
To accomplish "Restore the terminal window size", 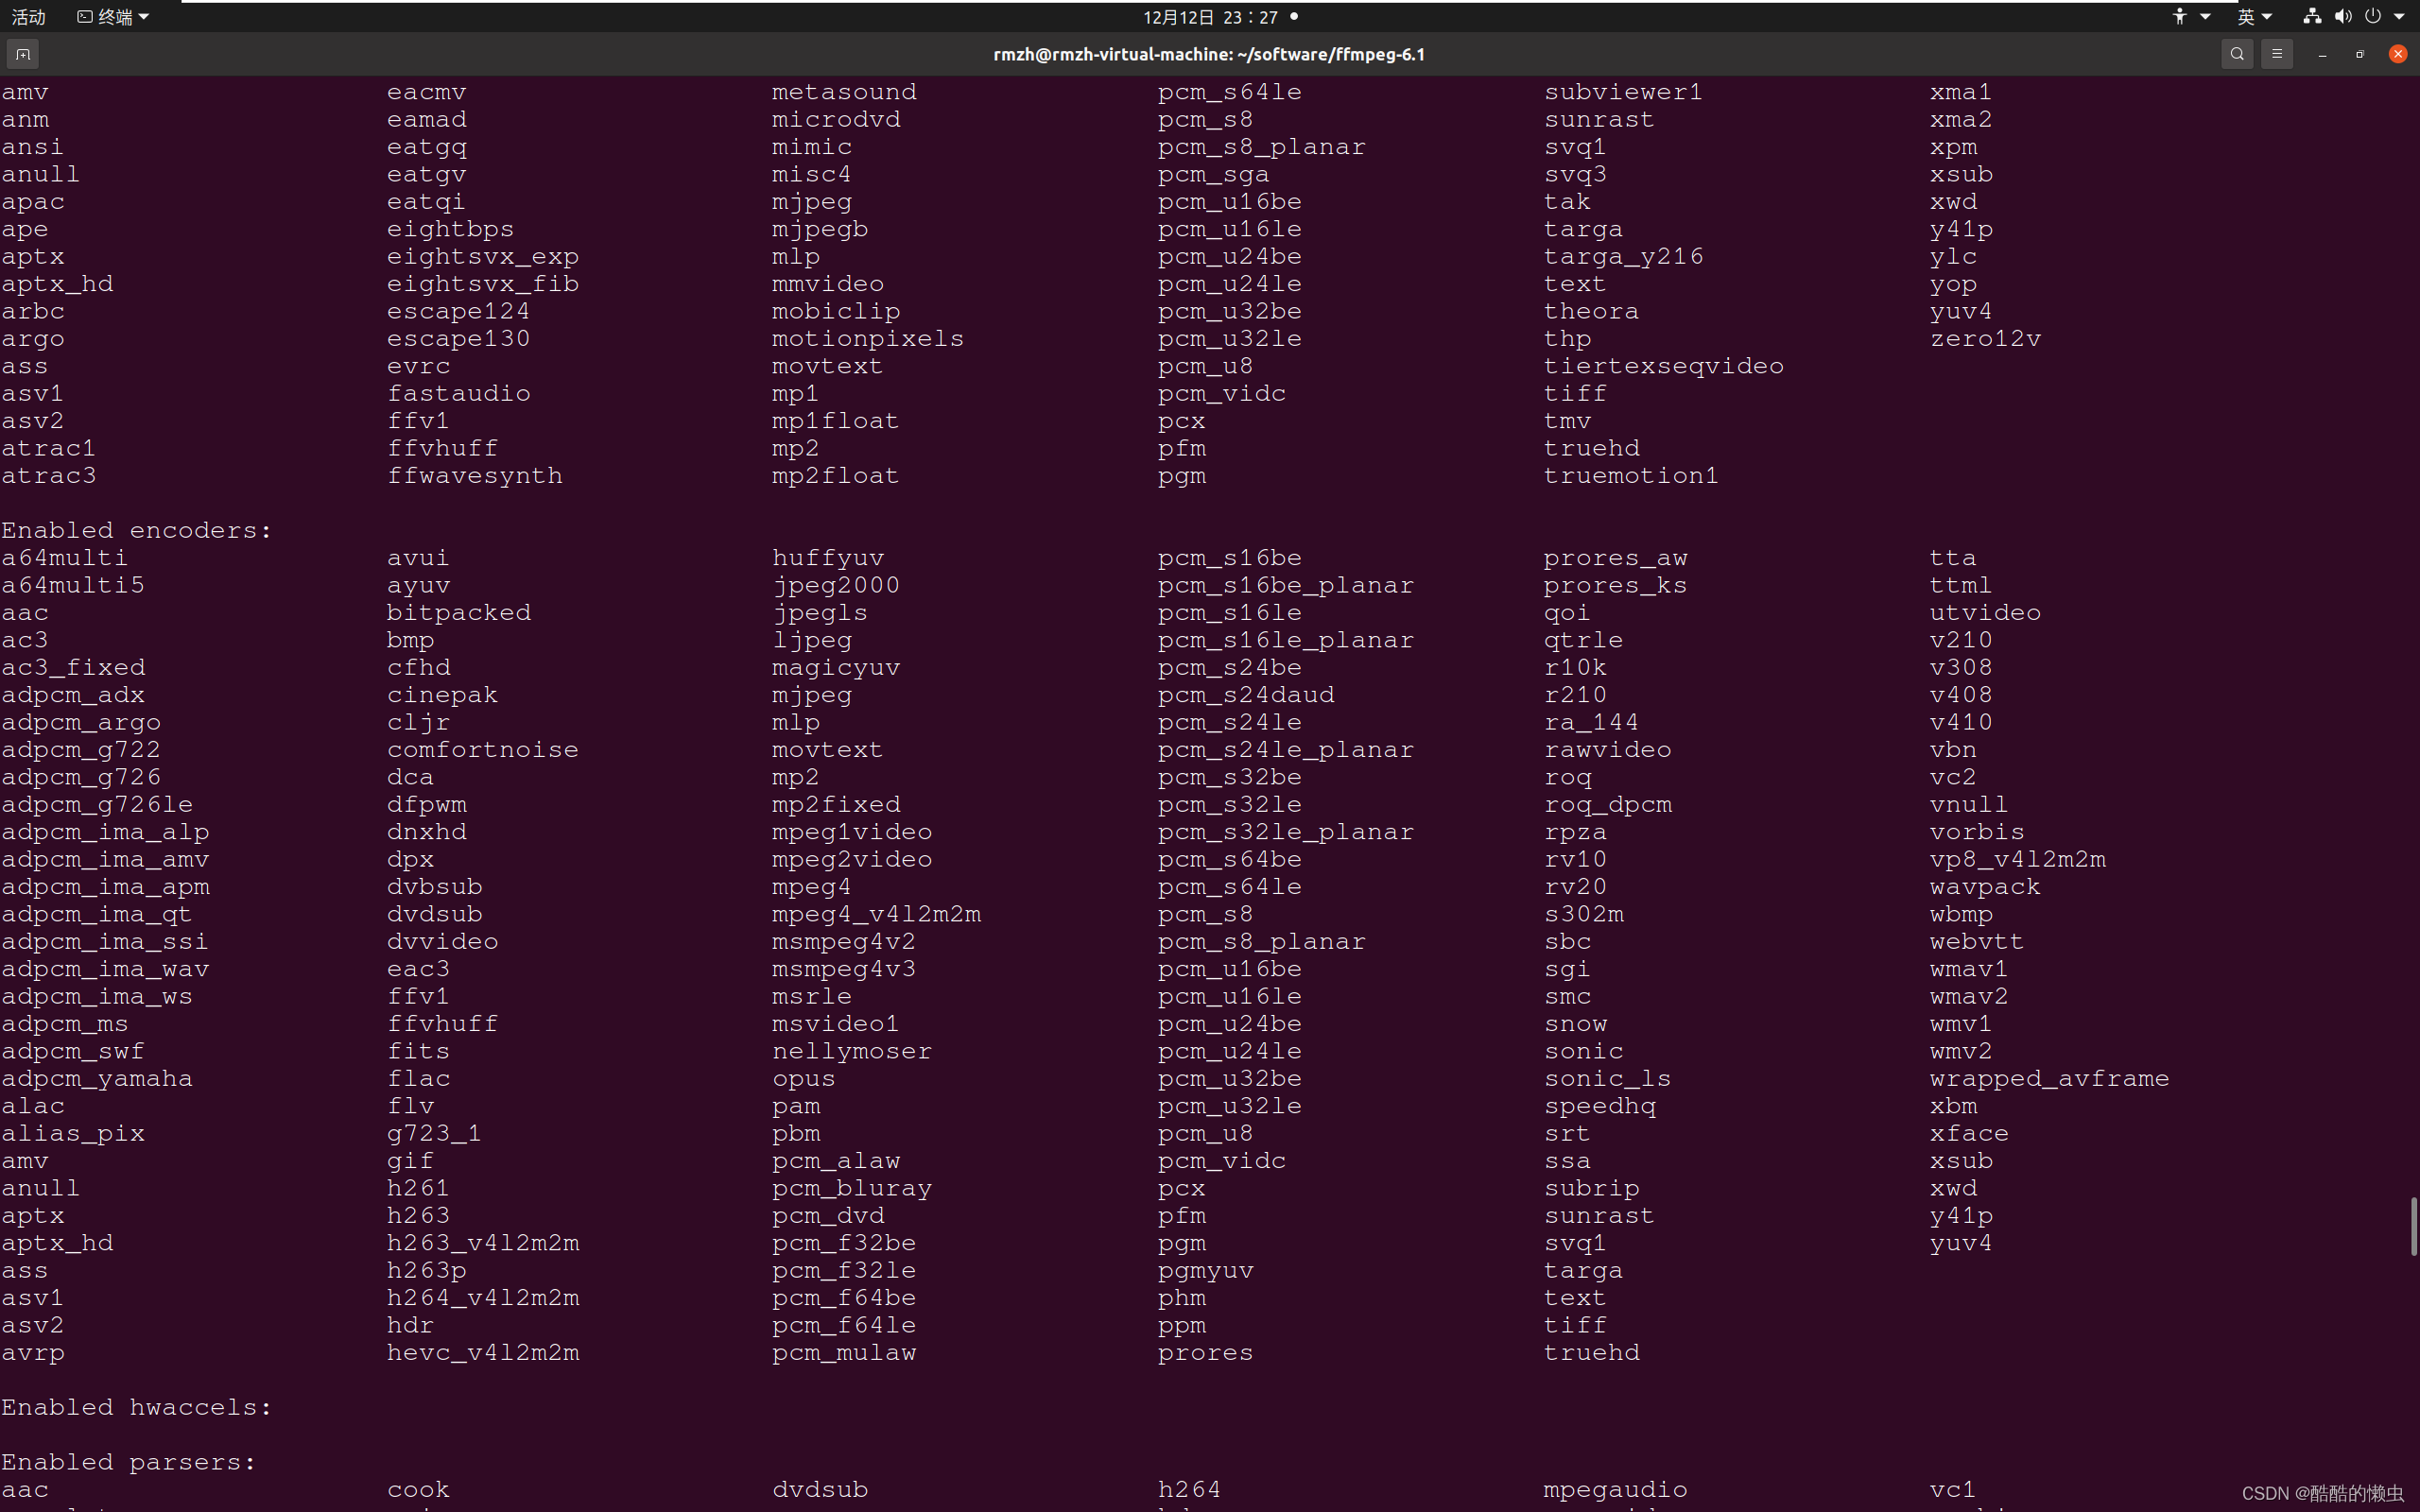I will tap(2360, 54).
